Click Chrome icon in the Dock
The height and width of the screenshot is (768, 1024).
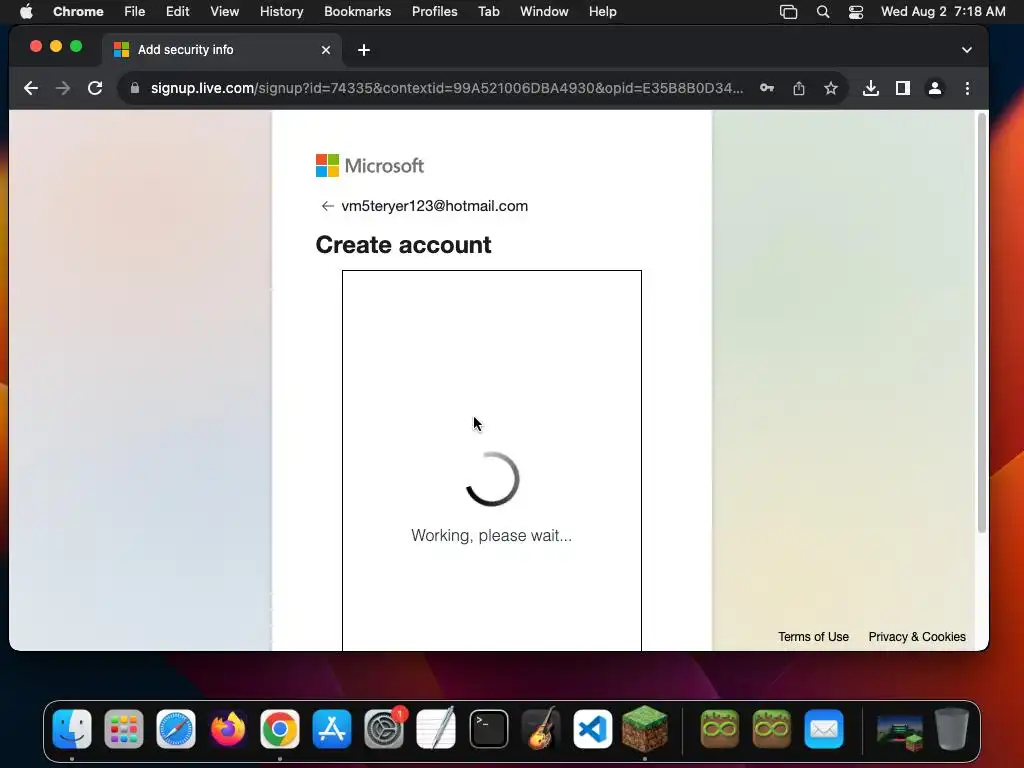[280, 729]
